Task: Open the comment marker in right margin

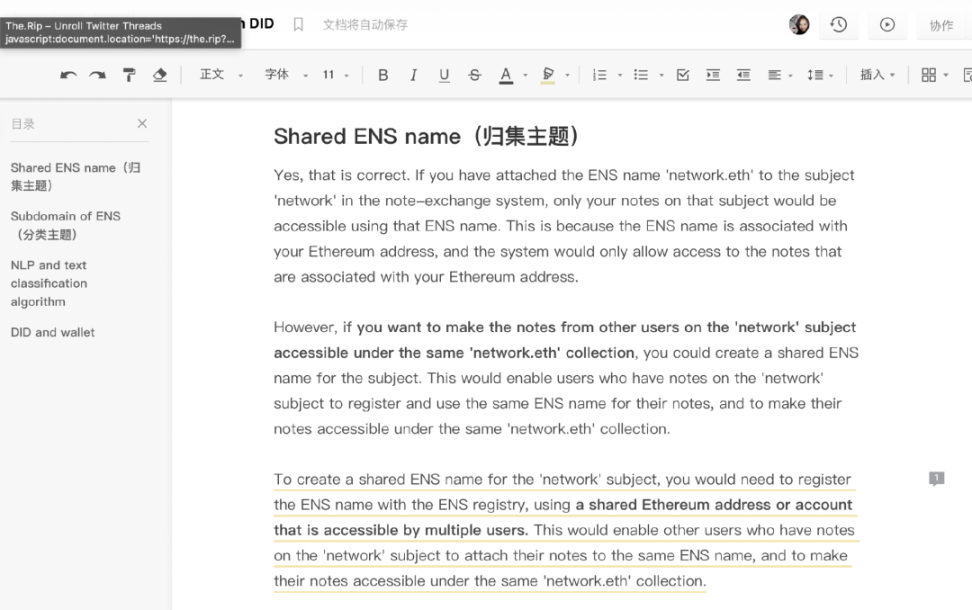Action: (936, 479)
